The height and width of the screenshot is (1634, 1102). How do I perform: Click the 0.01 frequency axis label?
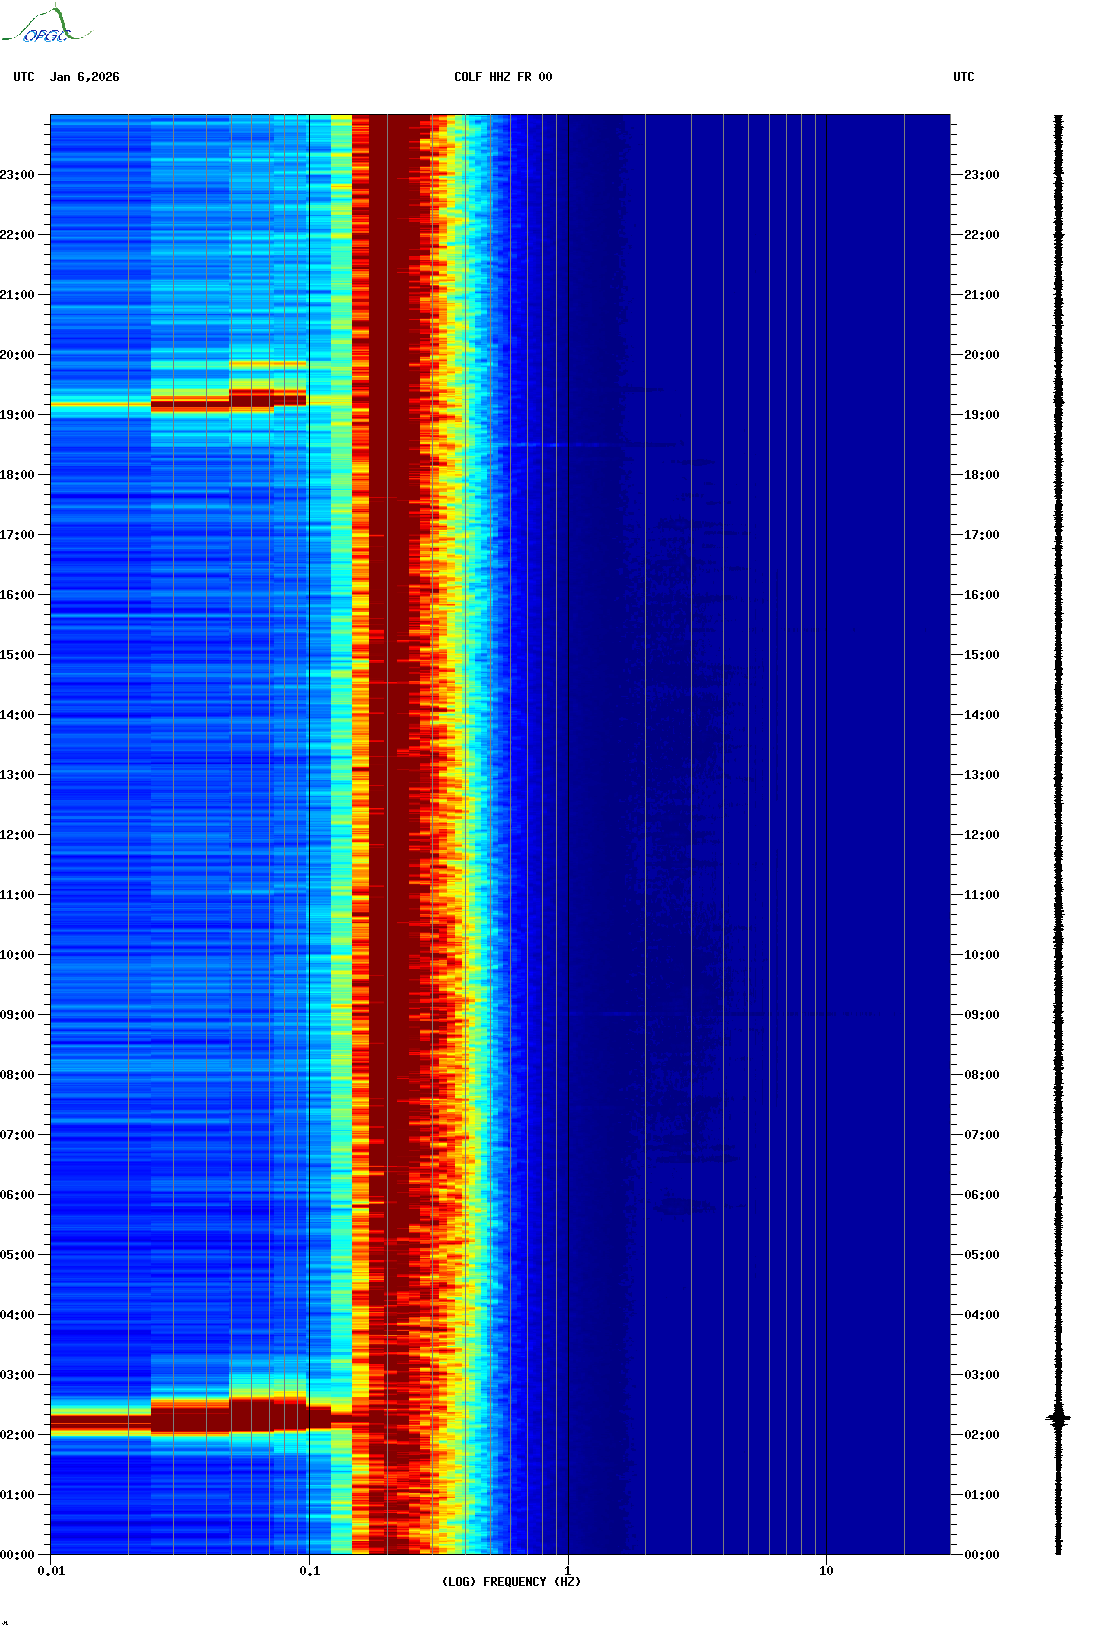tap(51, 1571)
